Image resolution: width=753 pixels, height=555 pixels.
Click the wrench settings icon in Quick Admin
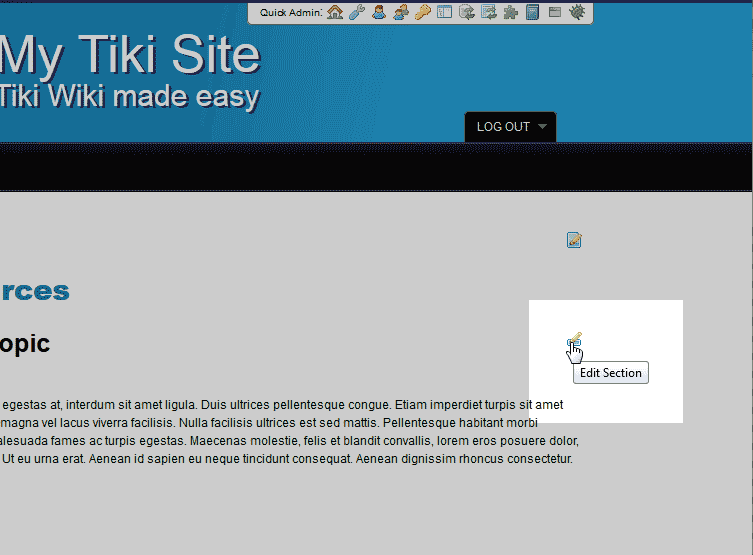(357, 12)
